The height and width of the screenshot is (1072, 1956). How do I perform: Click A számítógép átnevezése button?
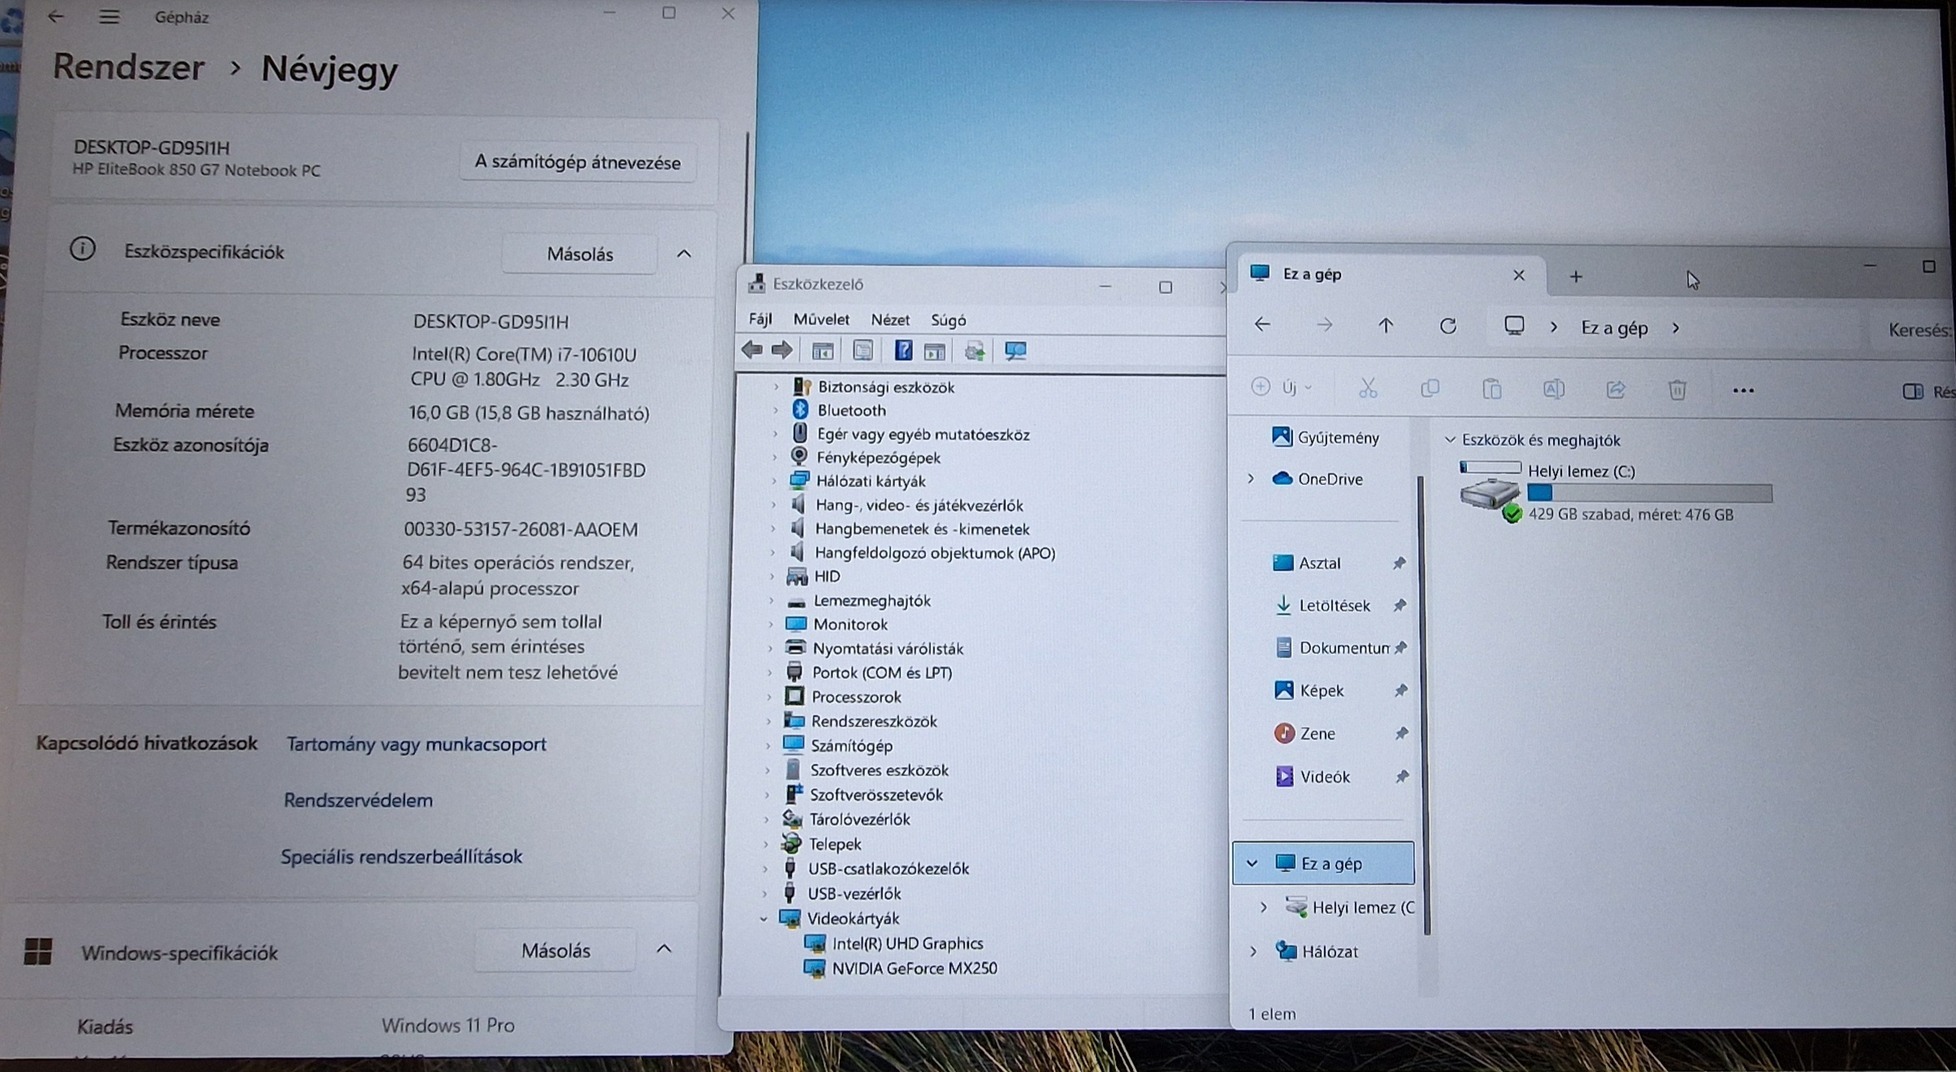pyautogui.click(x=577, y=162)
